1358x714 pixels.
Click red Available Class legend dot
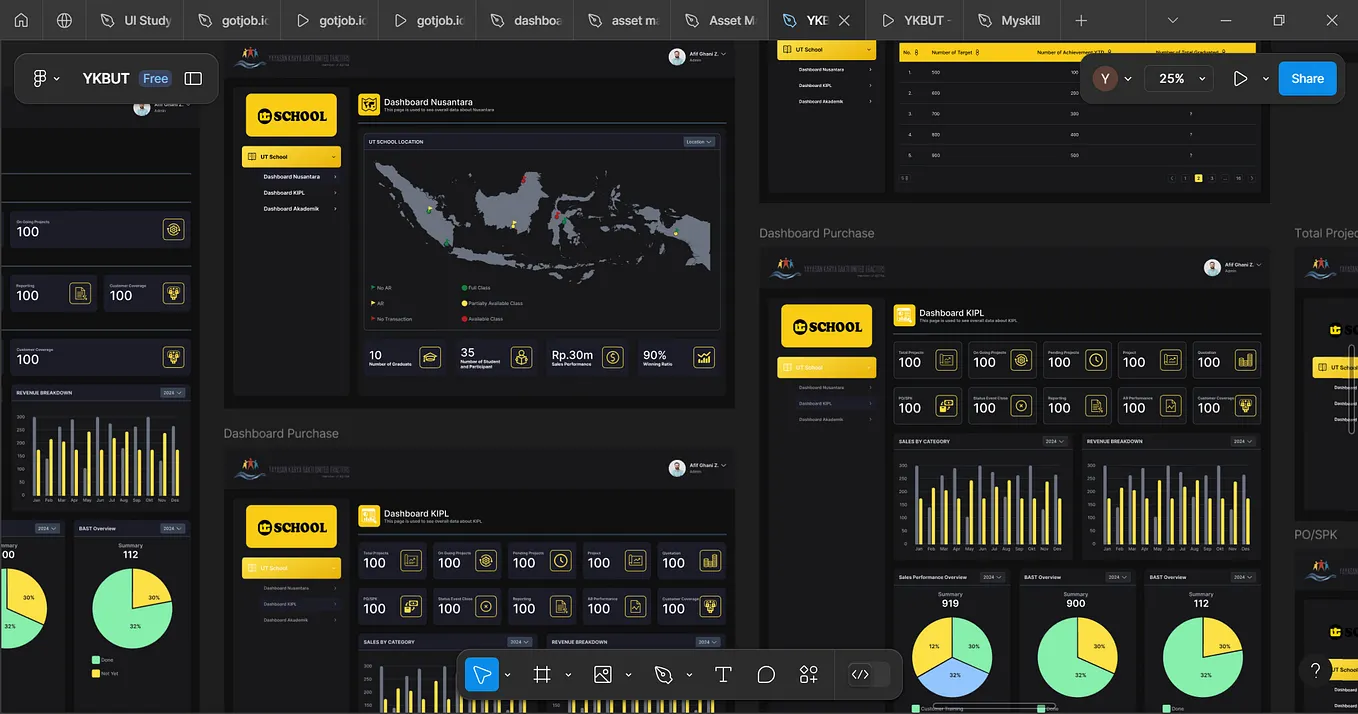tap(464, 319)
